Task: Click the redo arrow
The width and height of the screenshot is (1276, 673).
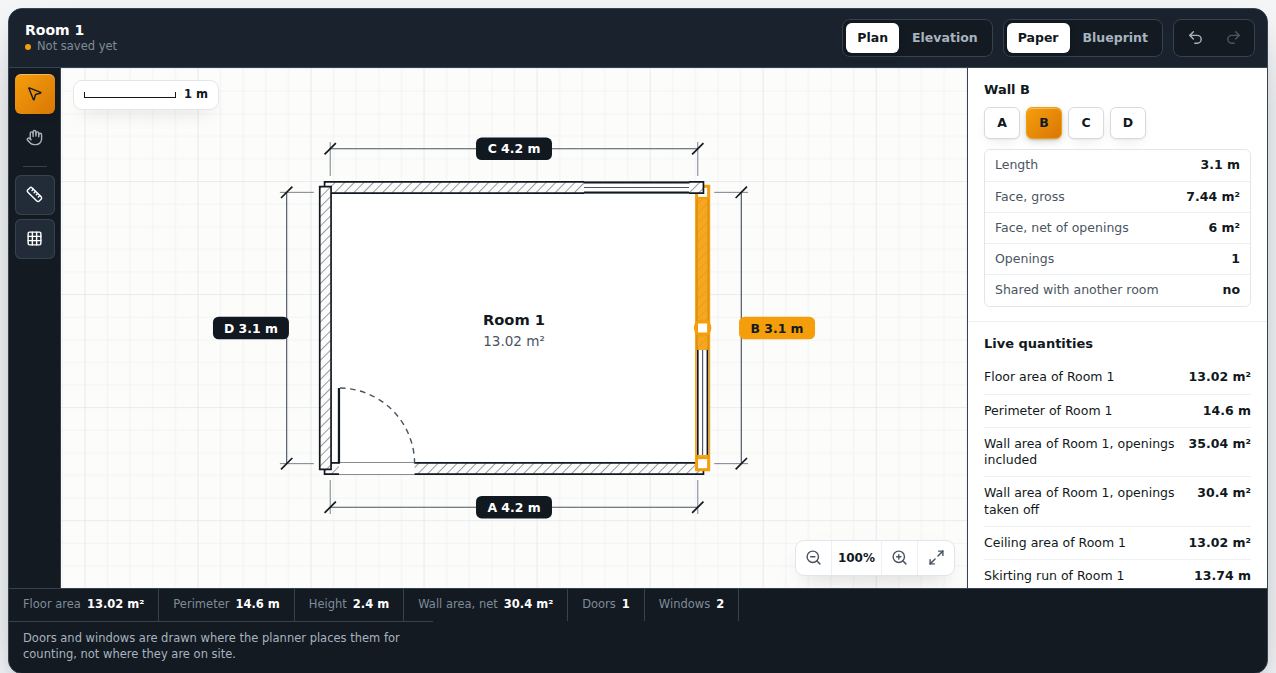Action: click(x=1233, y=38)
